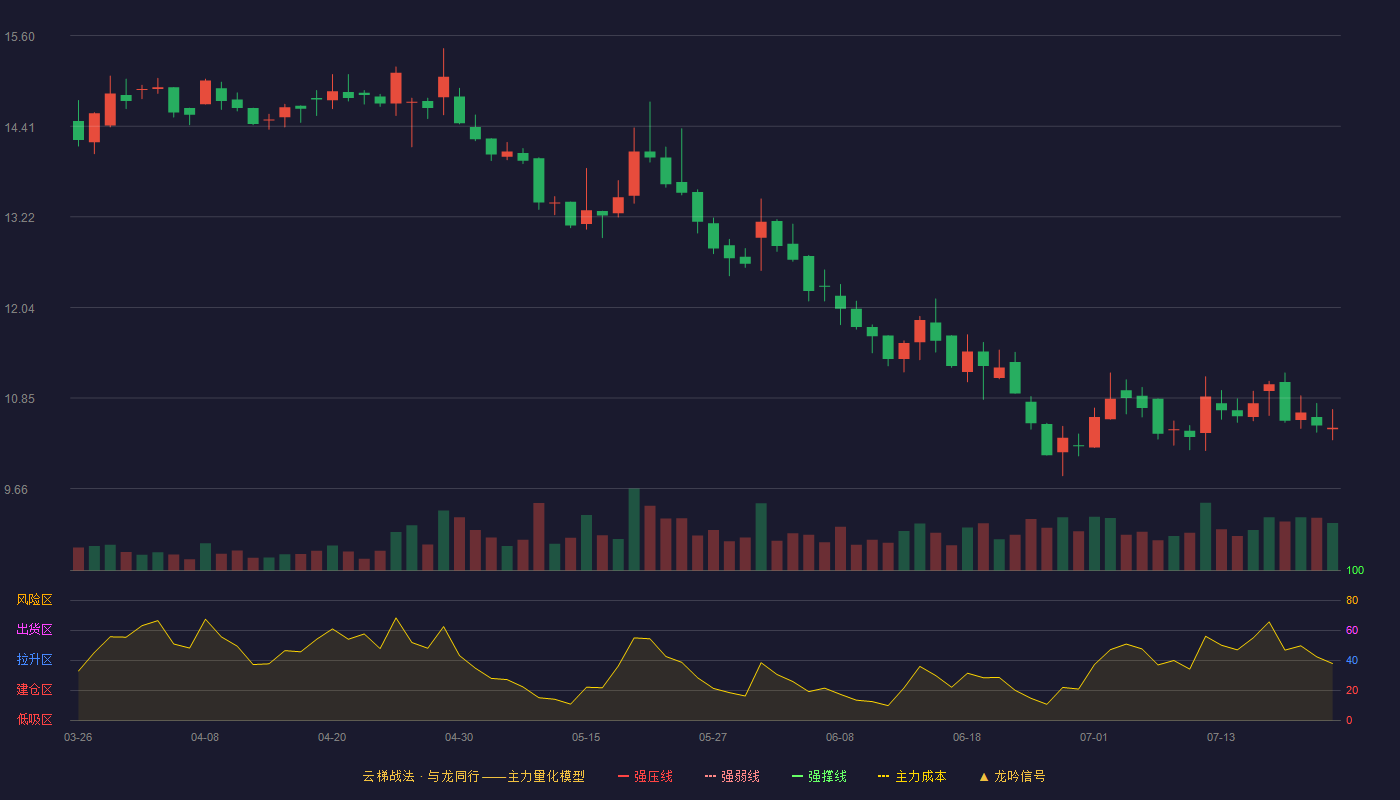This screenshot has height=800, width=1400.
Task: Toggle the 龙吟信号 legend entry
Action: pyautogui.click(x=1012, y=776)
